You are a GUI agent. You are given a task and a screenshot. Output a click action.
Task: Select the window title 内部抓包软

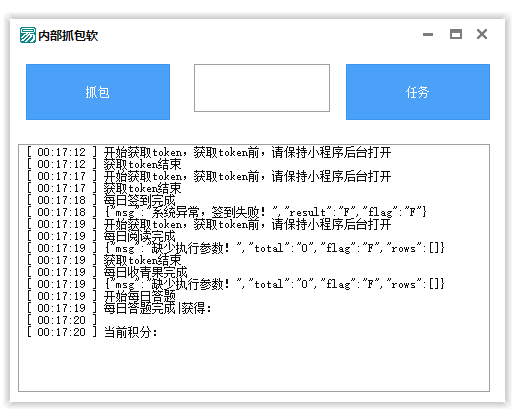tap(68, 35)
